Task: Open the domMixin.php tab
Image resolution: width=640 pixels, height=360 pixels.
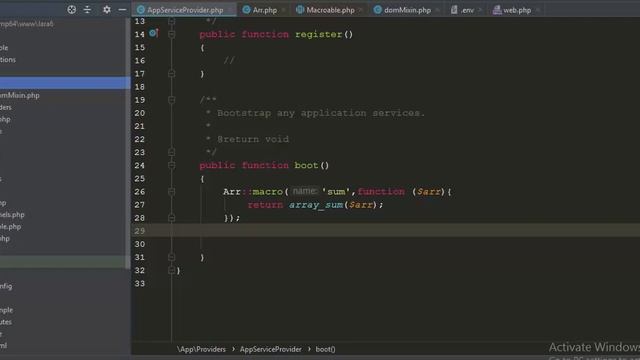Action: 407,10
